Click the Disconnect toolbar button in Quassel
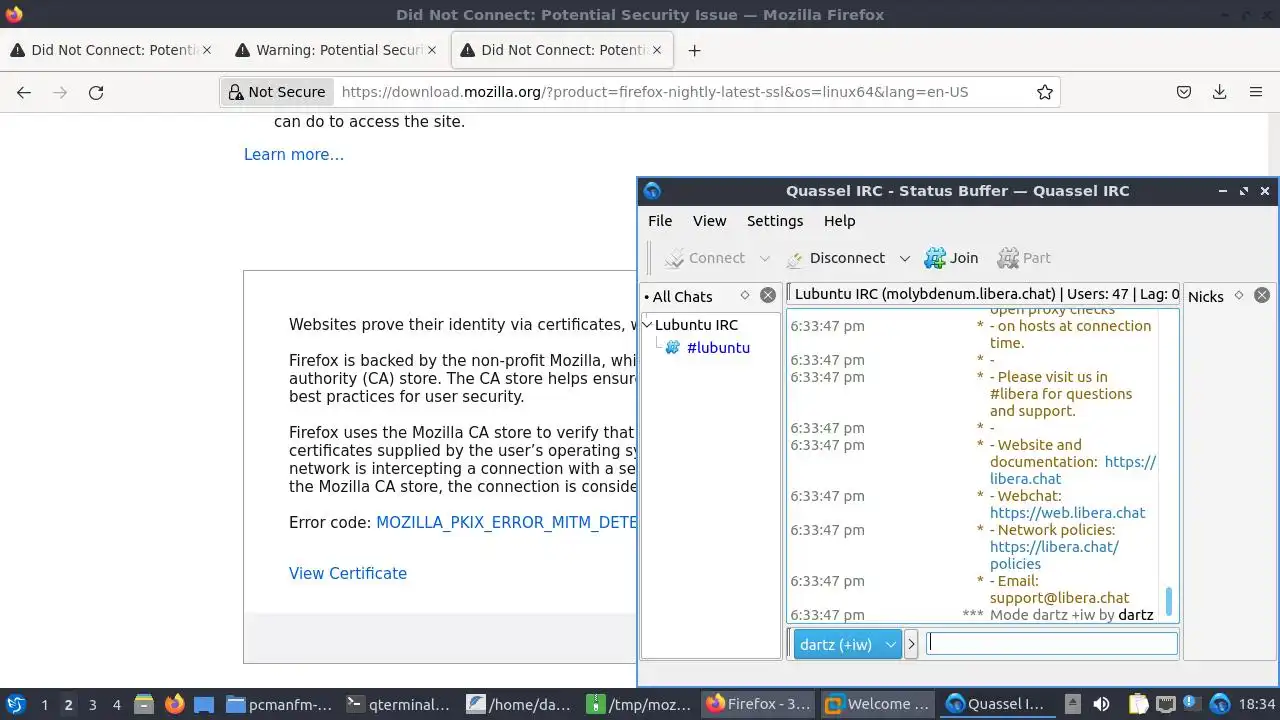Screen dimensions: 1280x720 coord(836,258)
